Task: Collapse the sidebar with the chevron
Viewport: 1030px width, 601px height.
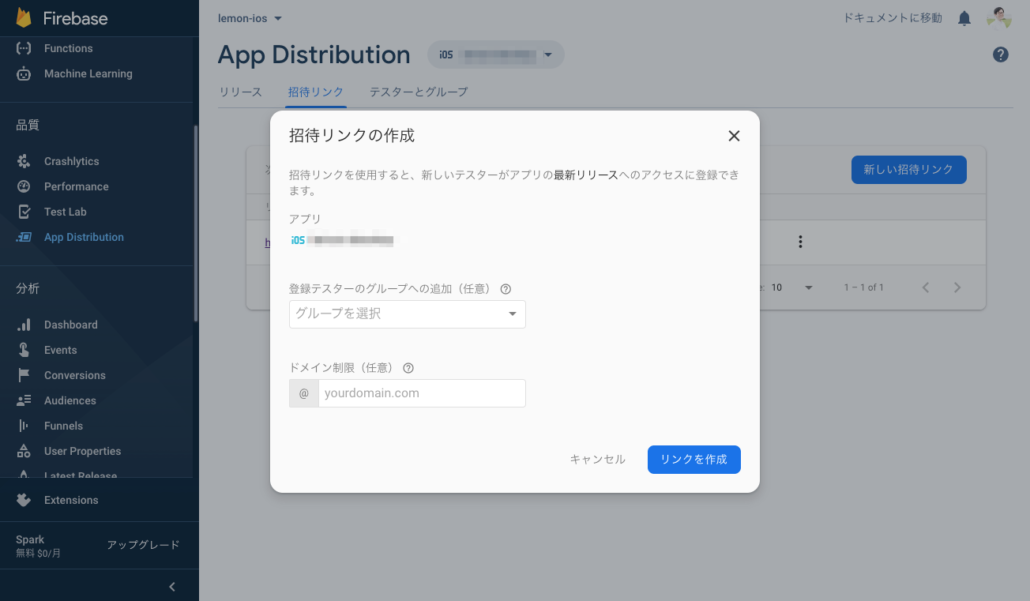Action: pyautogui.click(x=172, y=587)
